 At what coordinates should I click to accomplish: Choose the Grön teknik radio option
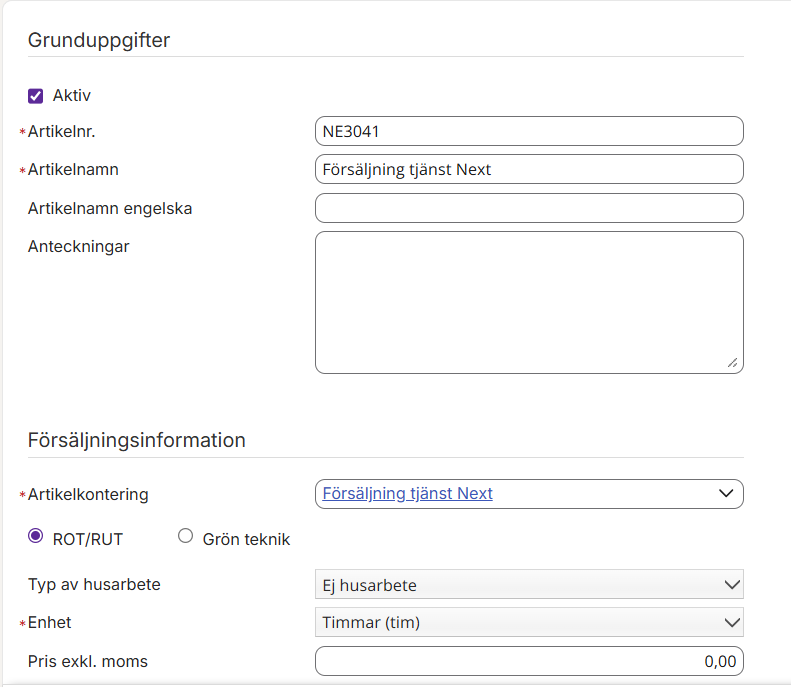(x=185, y=537)
